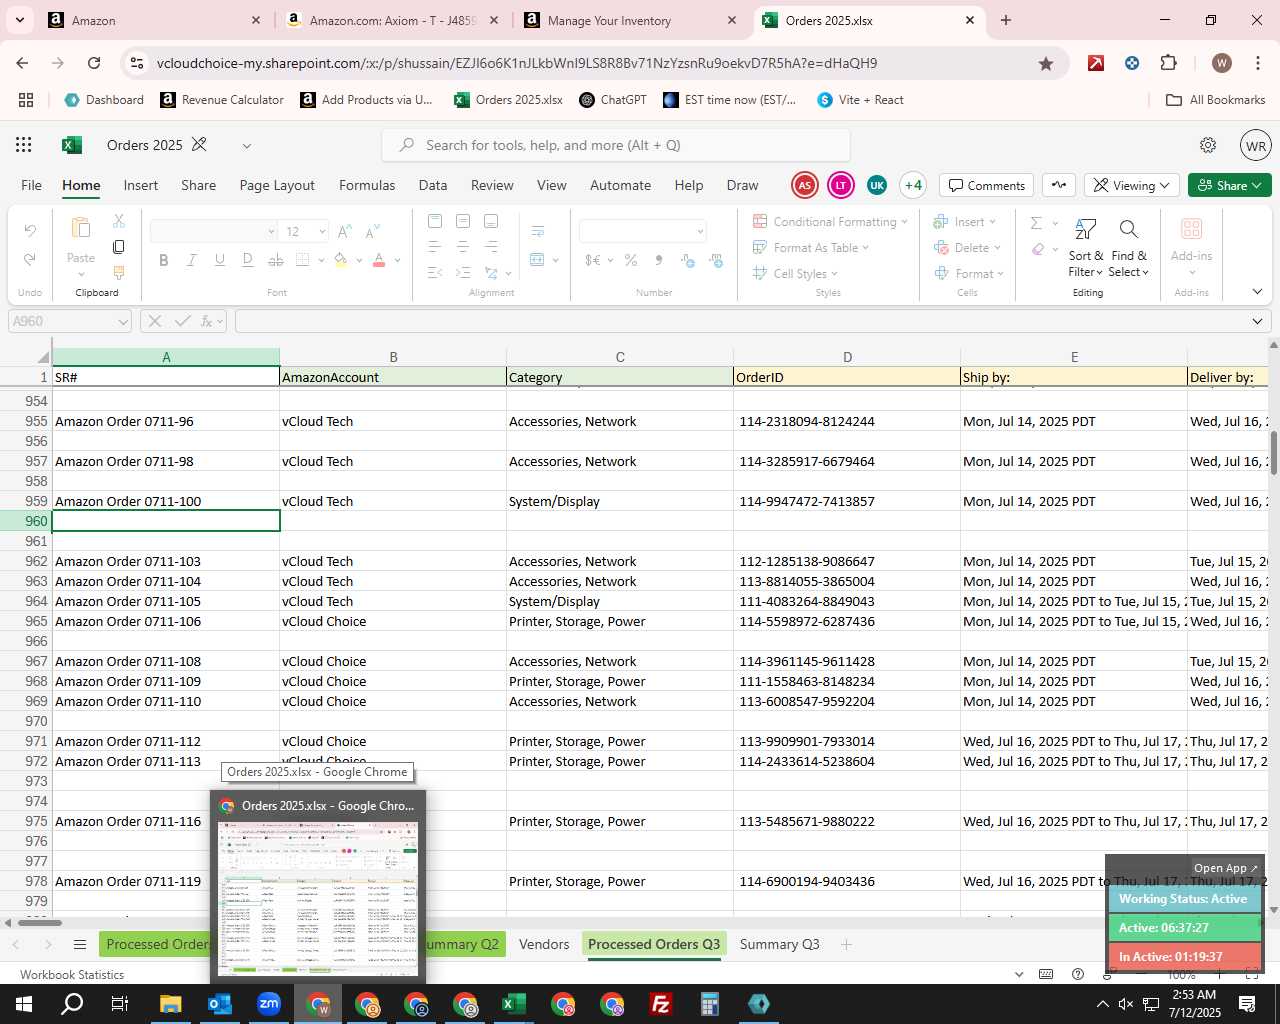The image size is (1280, 1024).
Task: Click the insert function fx icon
Action: click(207, 321)
